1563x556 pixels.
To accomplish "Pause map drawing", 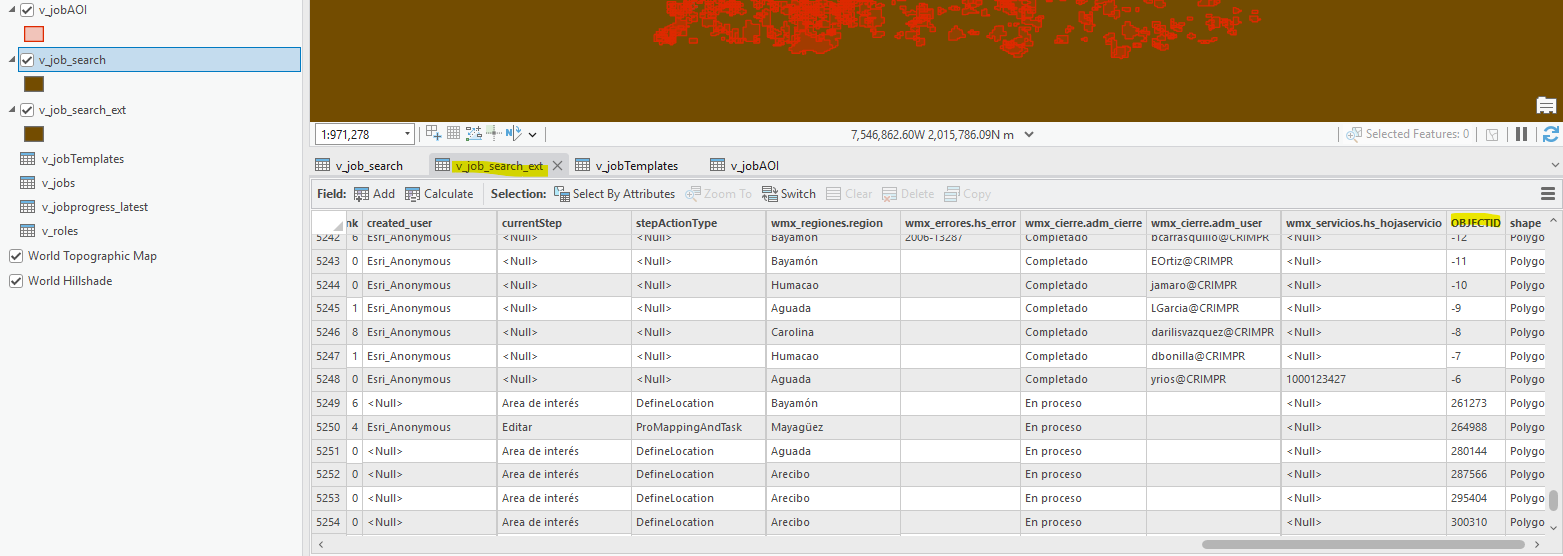I will point(1521,134).
